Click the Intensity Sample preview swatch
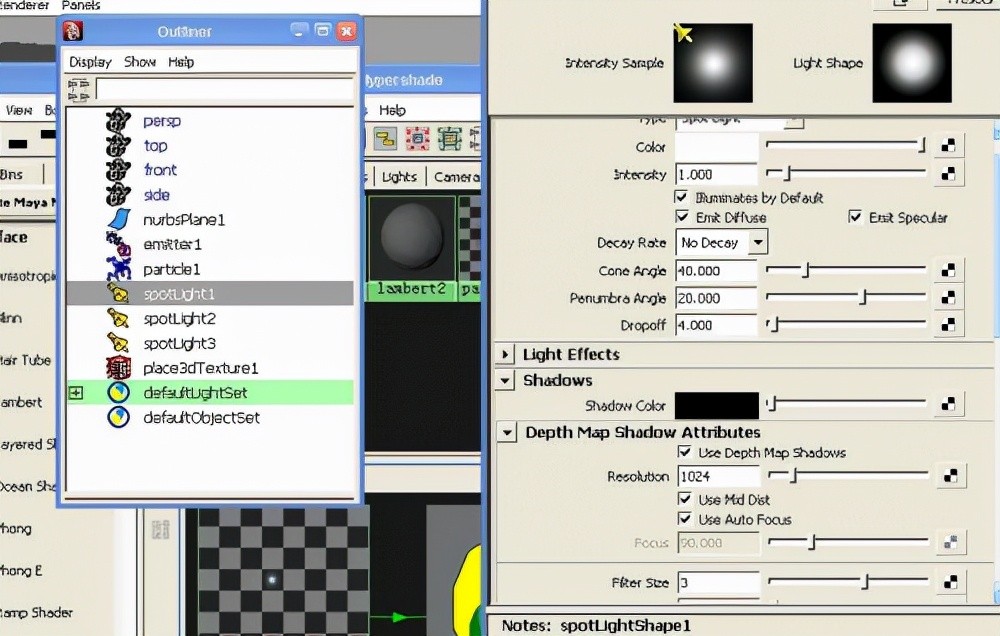The height and width of the screenshot is (636, 1000). (713, 63)
